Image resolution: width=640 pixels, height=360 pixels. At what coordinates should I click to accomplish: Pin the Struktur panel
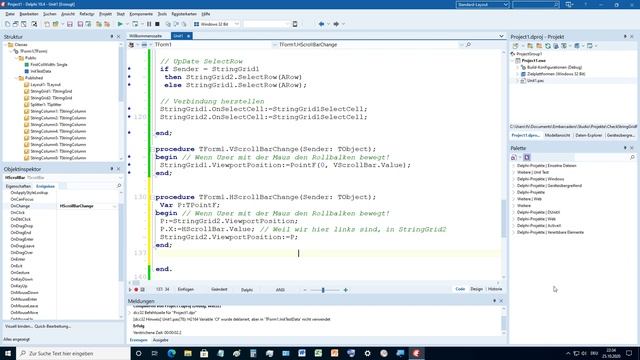[x=112, y=36]
